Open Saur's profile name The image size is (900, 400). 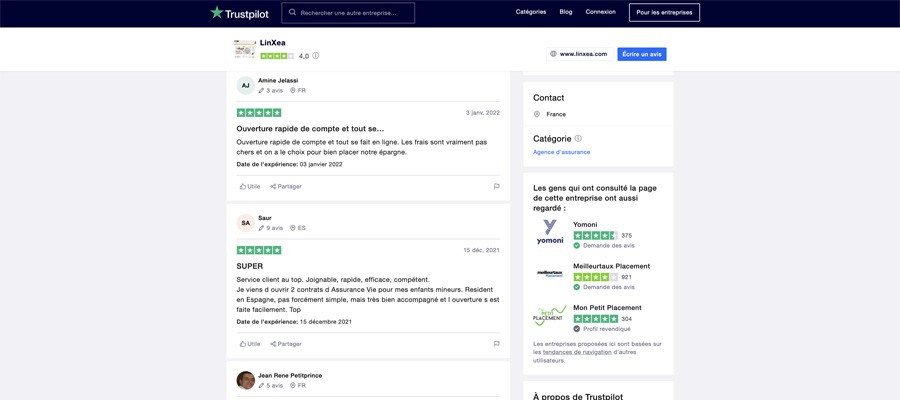click(265, 218)
